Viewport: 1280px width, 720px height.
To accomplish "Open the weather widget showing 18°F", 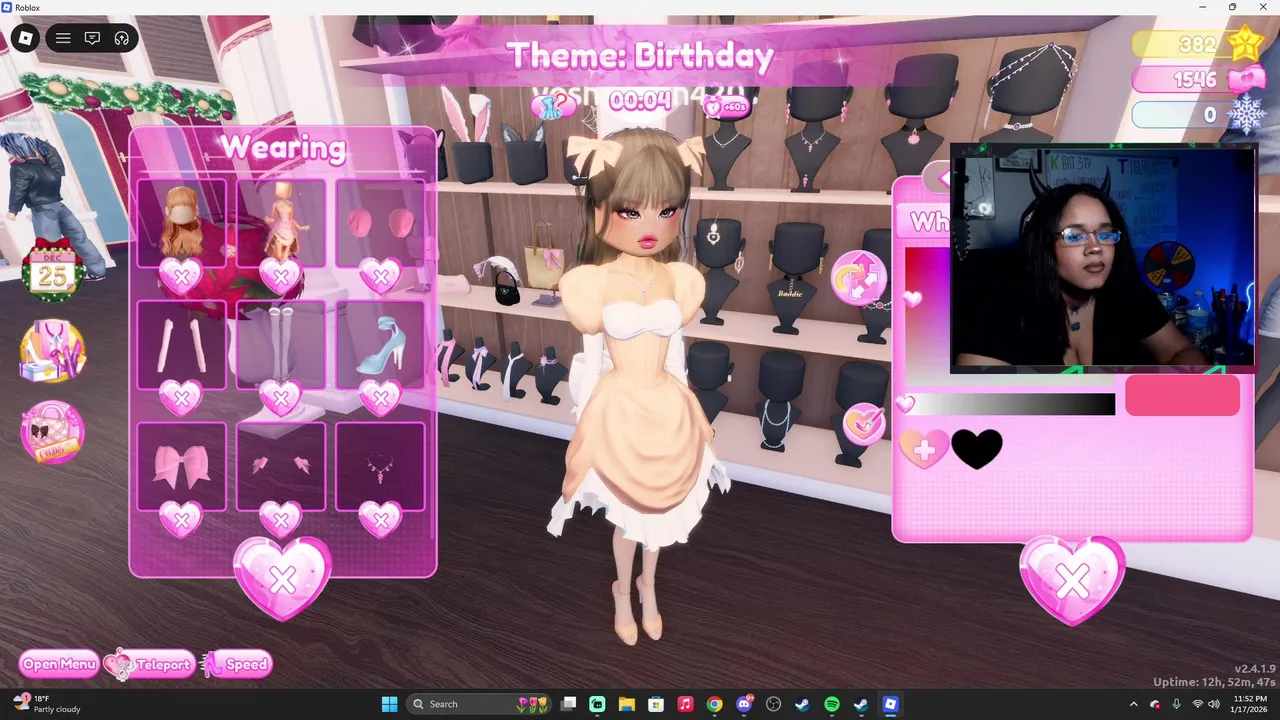I will point(48,704).
